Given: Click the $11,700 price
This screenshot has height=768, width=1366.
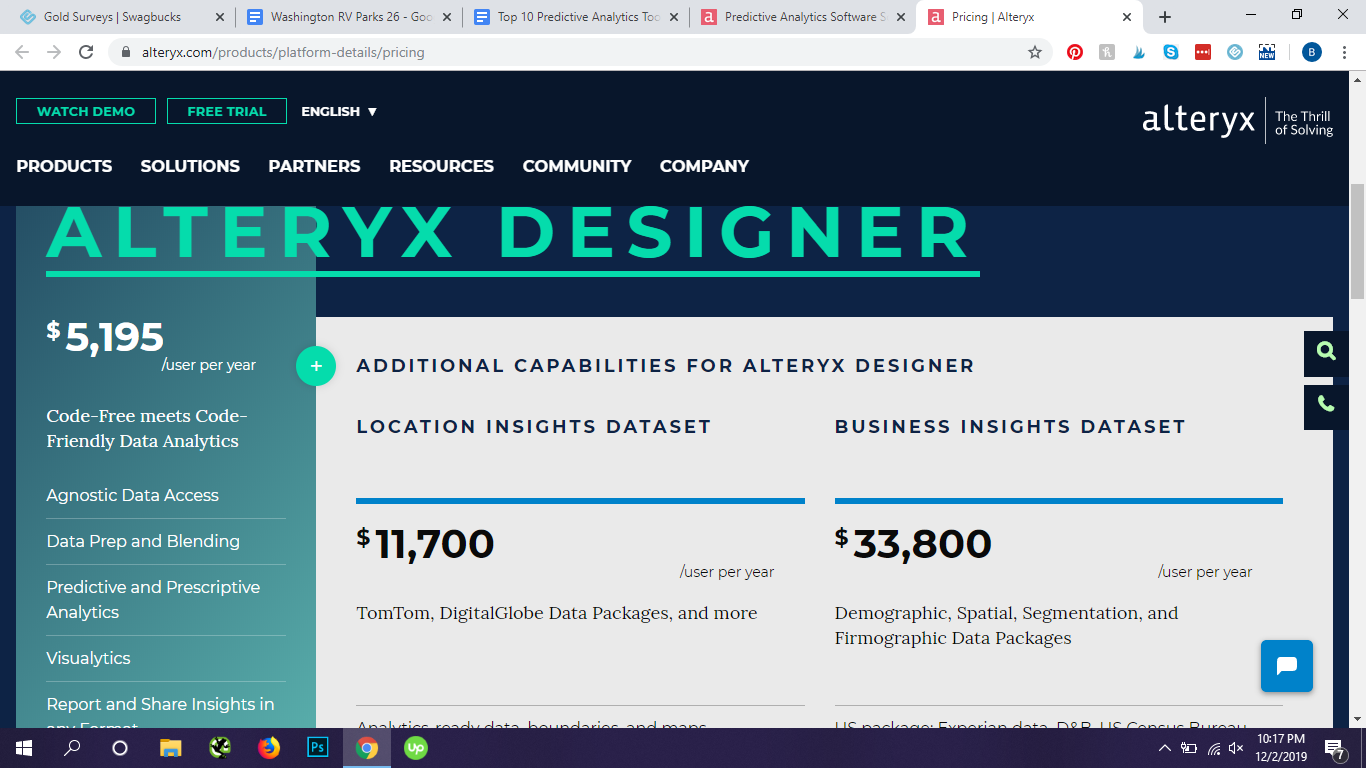Looking at the screenshot, I should 426,543.
